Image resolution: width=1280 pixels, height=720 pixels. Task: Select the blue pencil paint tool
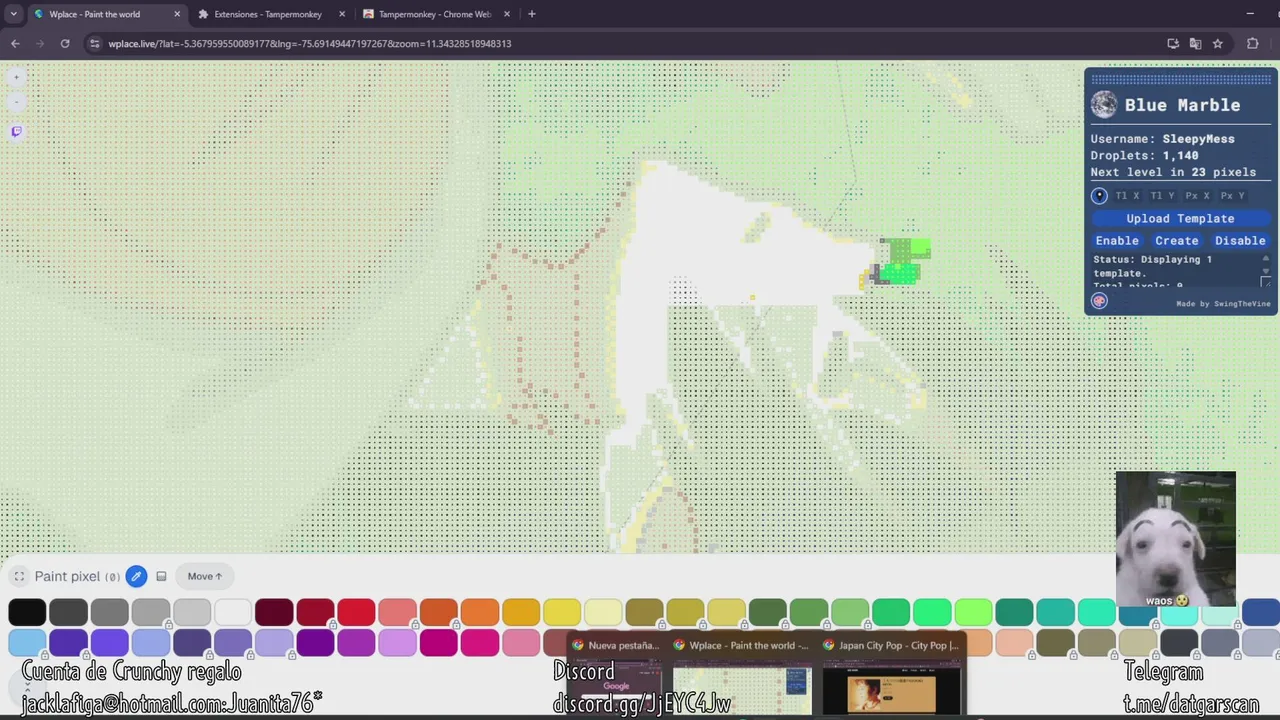click(136, 576)
